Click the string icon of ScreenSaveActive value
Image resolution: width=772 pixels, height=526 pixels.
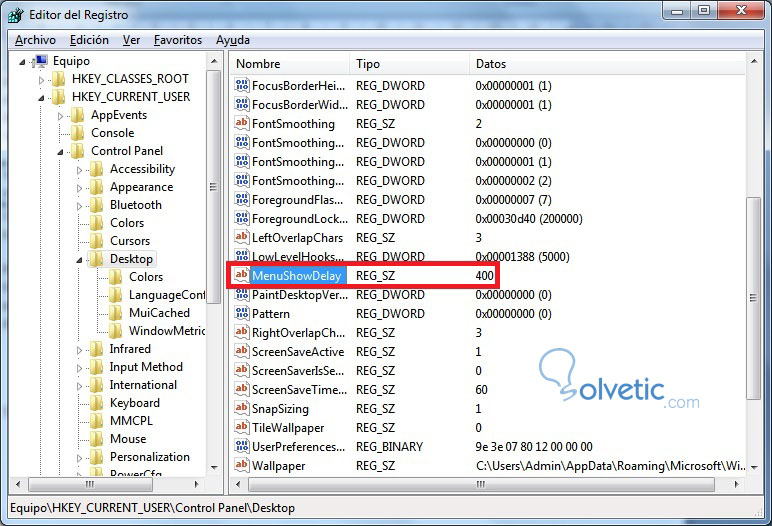[x=242, y=351]
